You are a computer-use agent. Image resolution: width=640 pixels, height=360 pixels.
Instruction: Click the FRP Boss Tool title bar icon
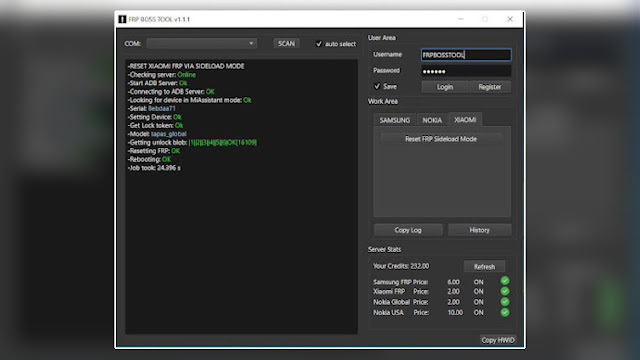click(x=122, y=19)
